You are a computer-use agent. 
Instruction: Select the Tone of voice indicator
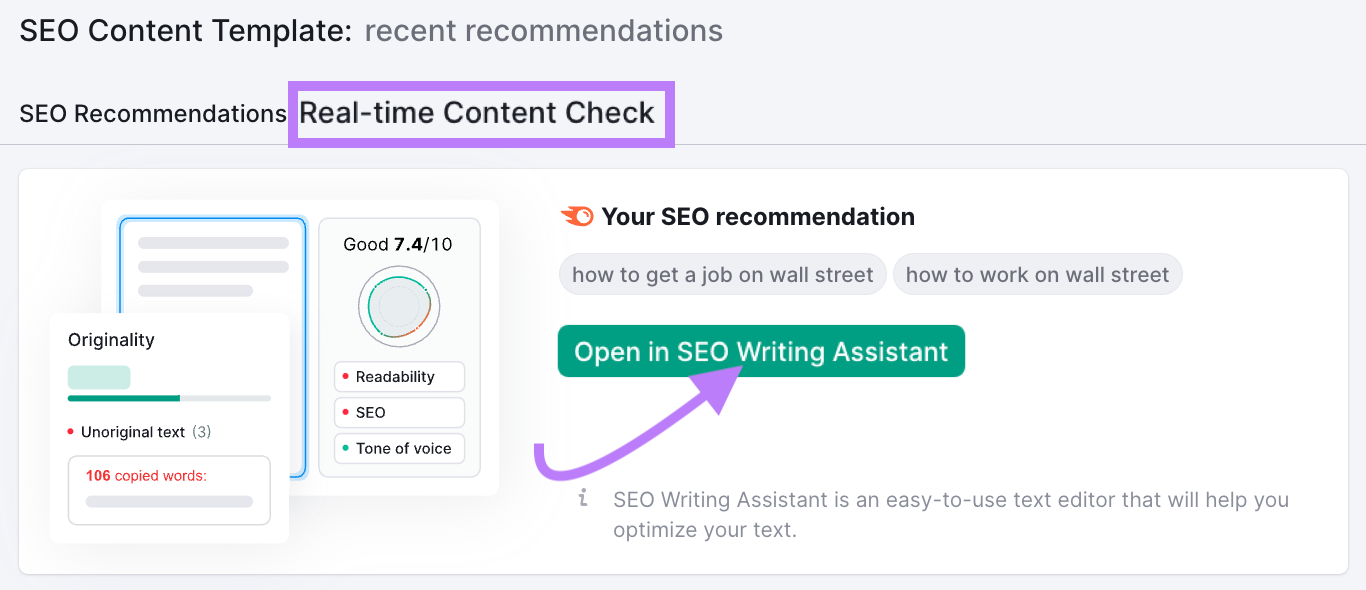tap(399, 448)
